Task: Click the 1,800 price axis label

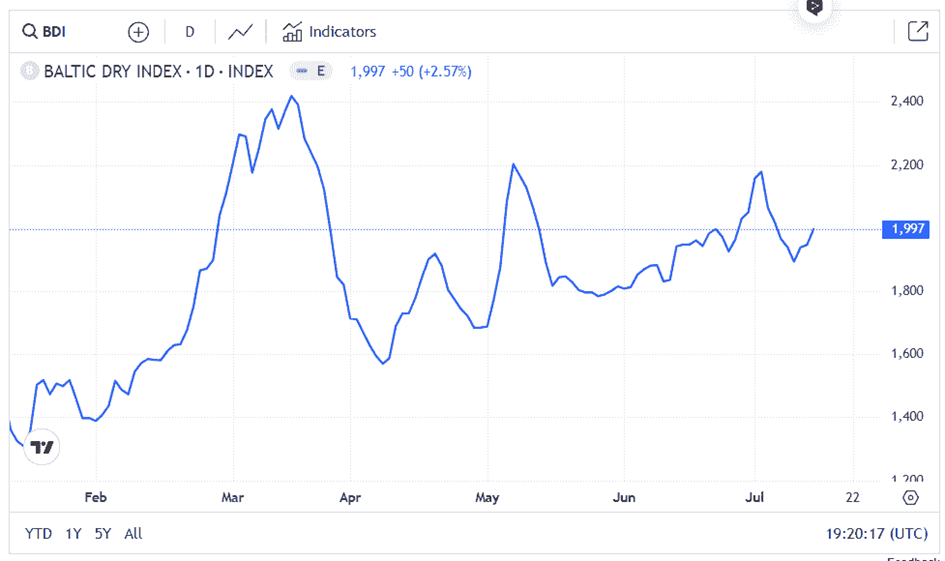Action: click(x=906, y=291)
